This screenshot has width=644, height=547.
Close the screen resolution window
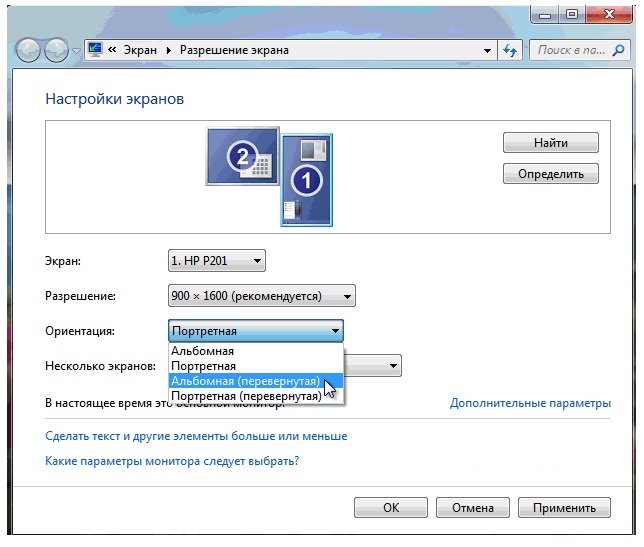(610, 15)
